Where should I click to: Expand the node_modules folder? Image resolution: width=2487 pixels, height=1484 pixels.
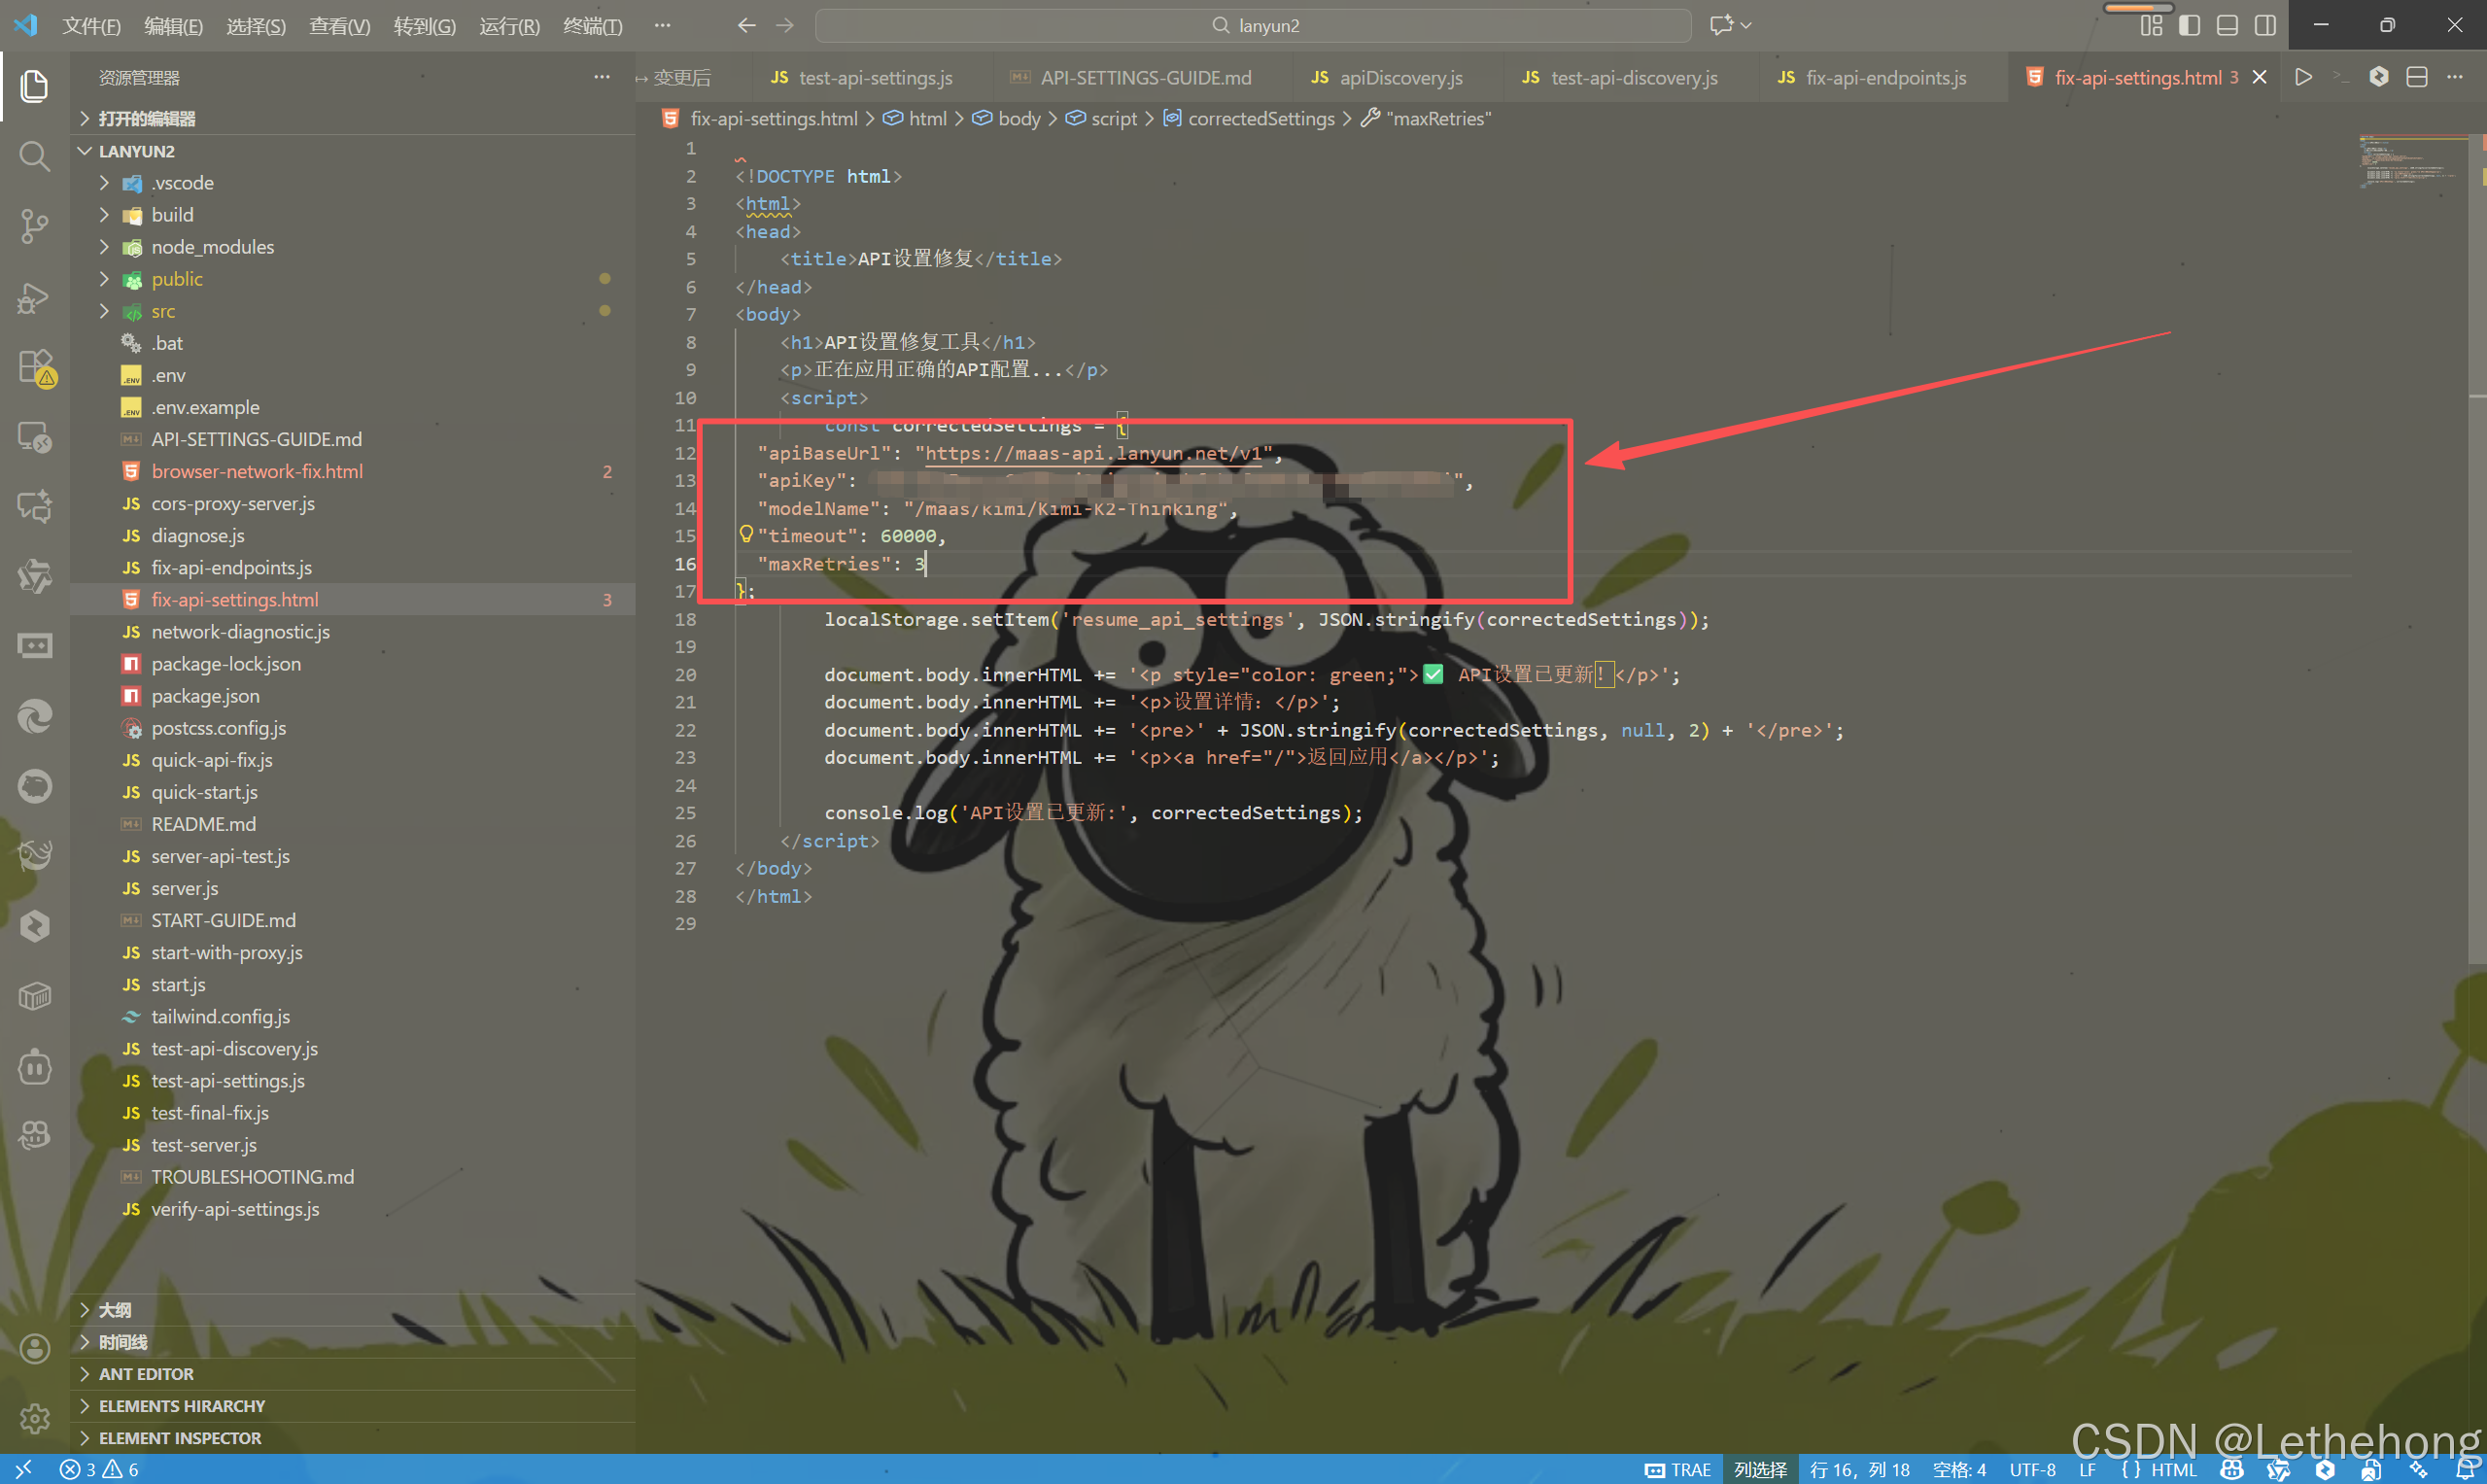pos(212,247)
